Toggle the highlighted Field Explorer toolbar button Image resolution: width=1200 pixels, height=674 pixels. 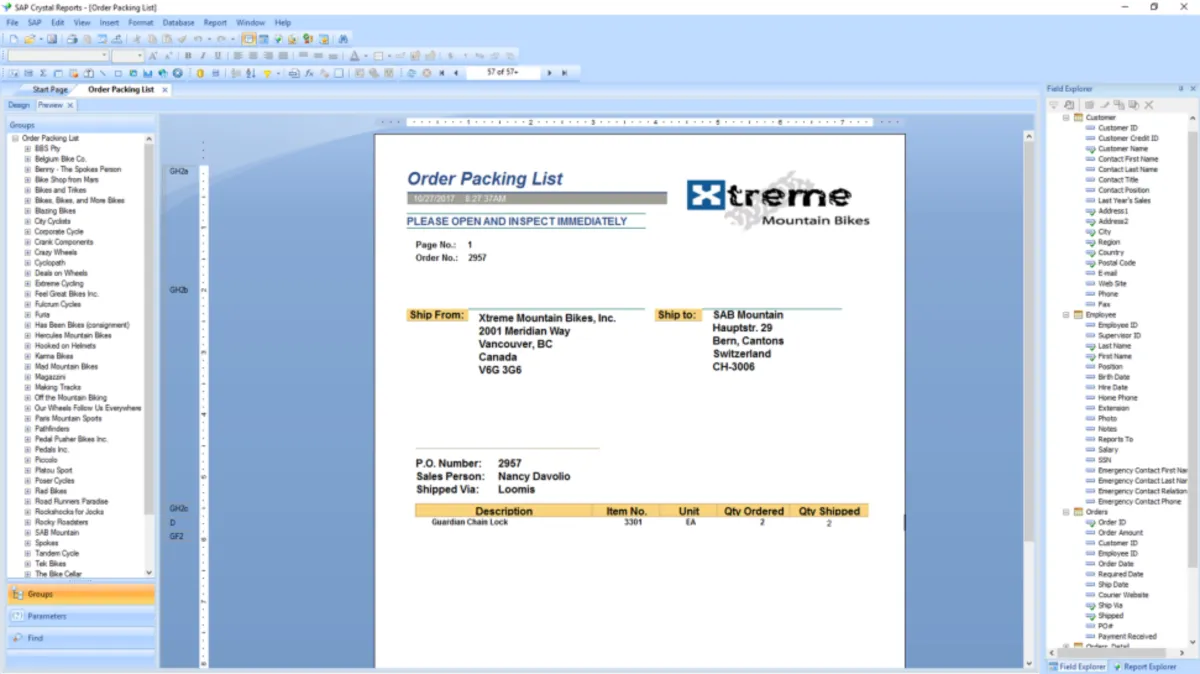click(248, 39)
